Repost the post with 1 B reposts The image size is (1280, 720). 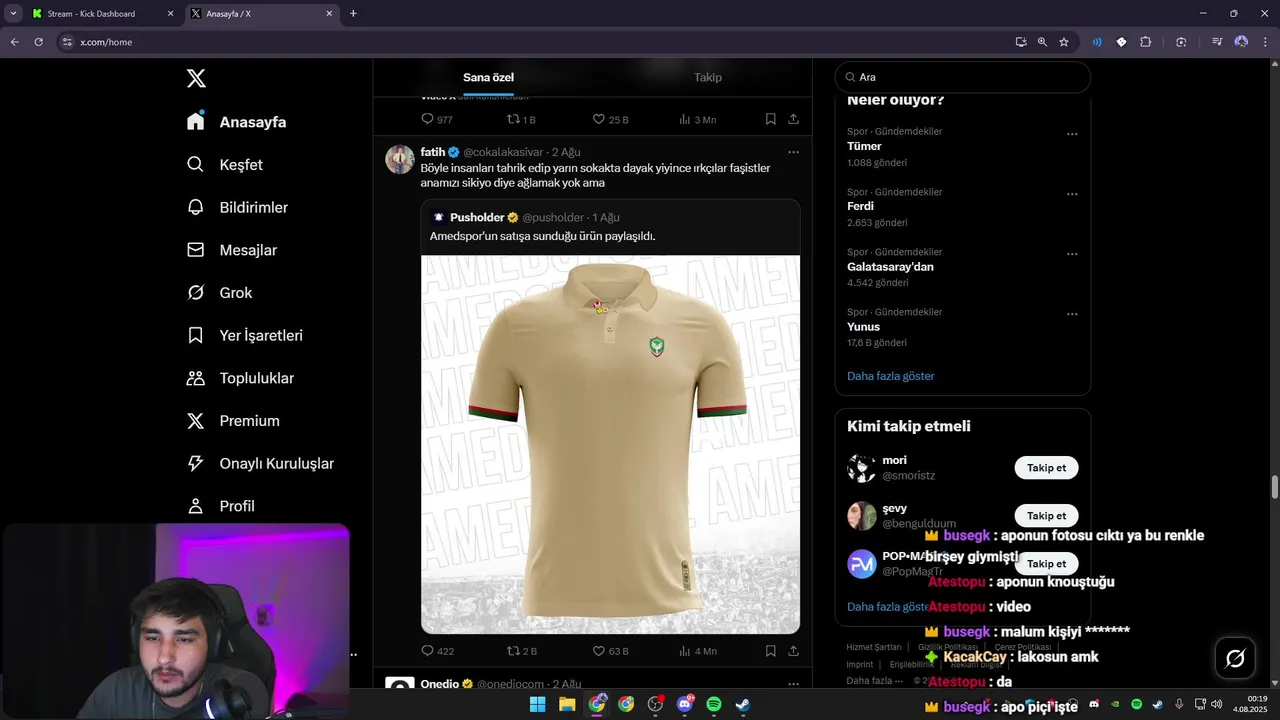click(521, 119)
